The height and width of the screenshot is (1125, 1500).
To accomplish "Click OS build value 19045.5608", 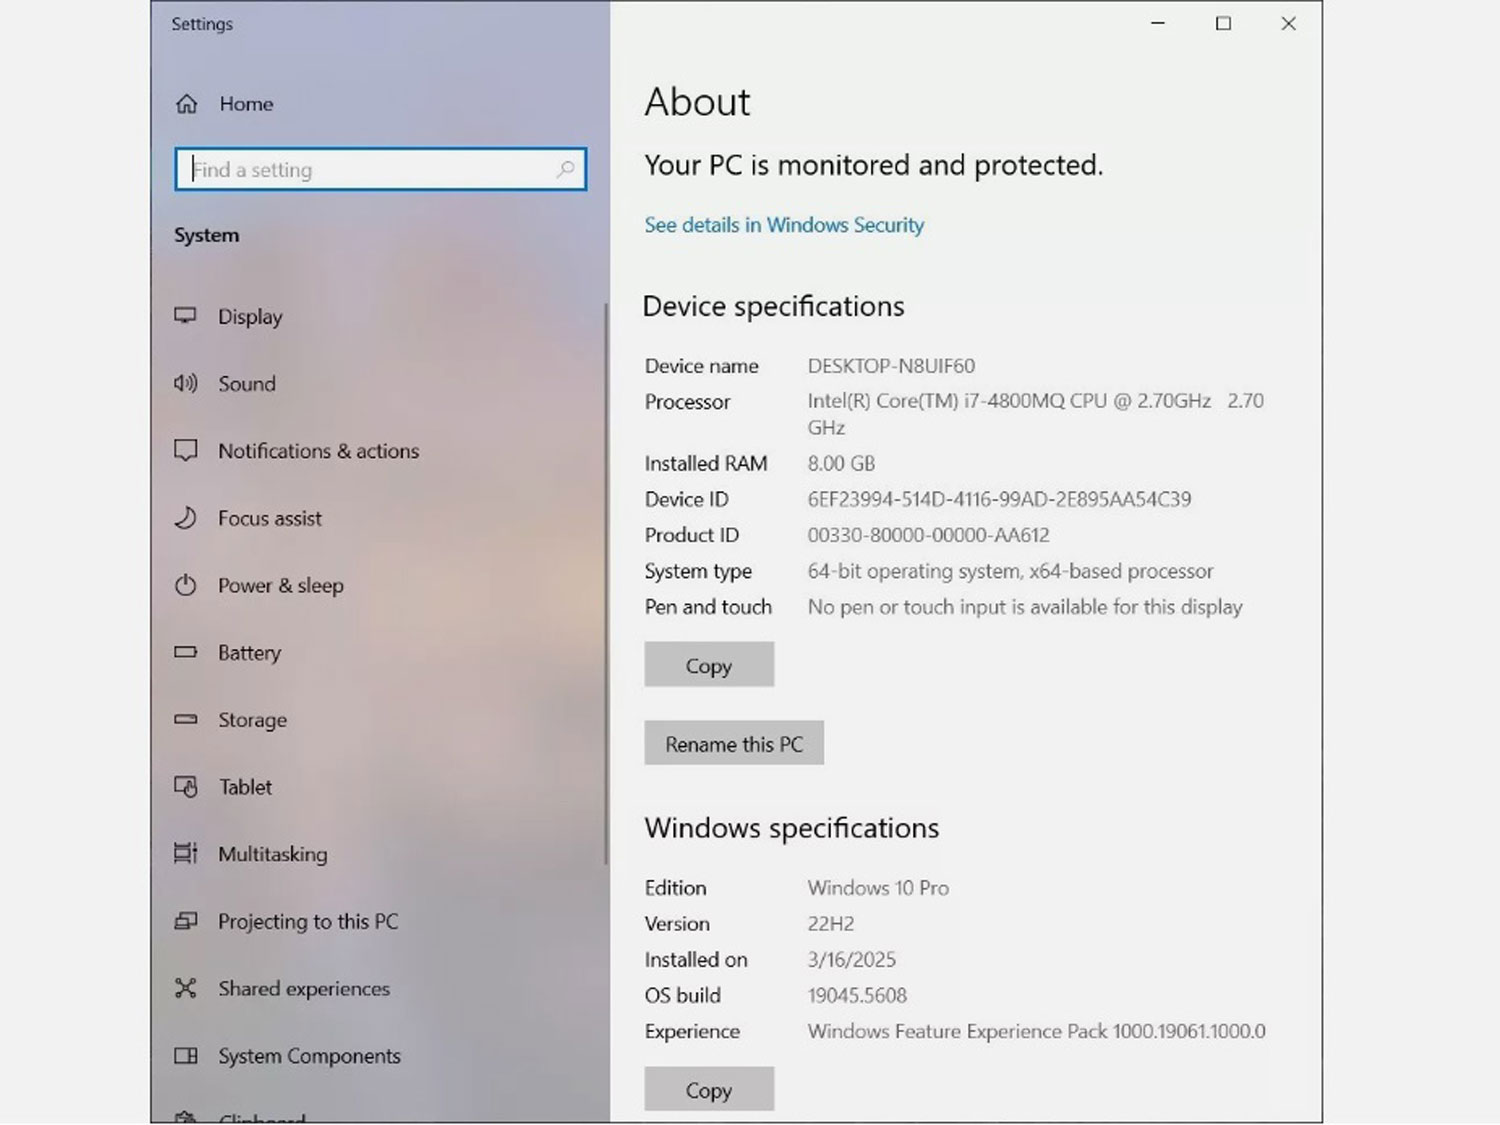I will coord(857,996).
